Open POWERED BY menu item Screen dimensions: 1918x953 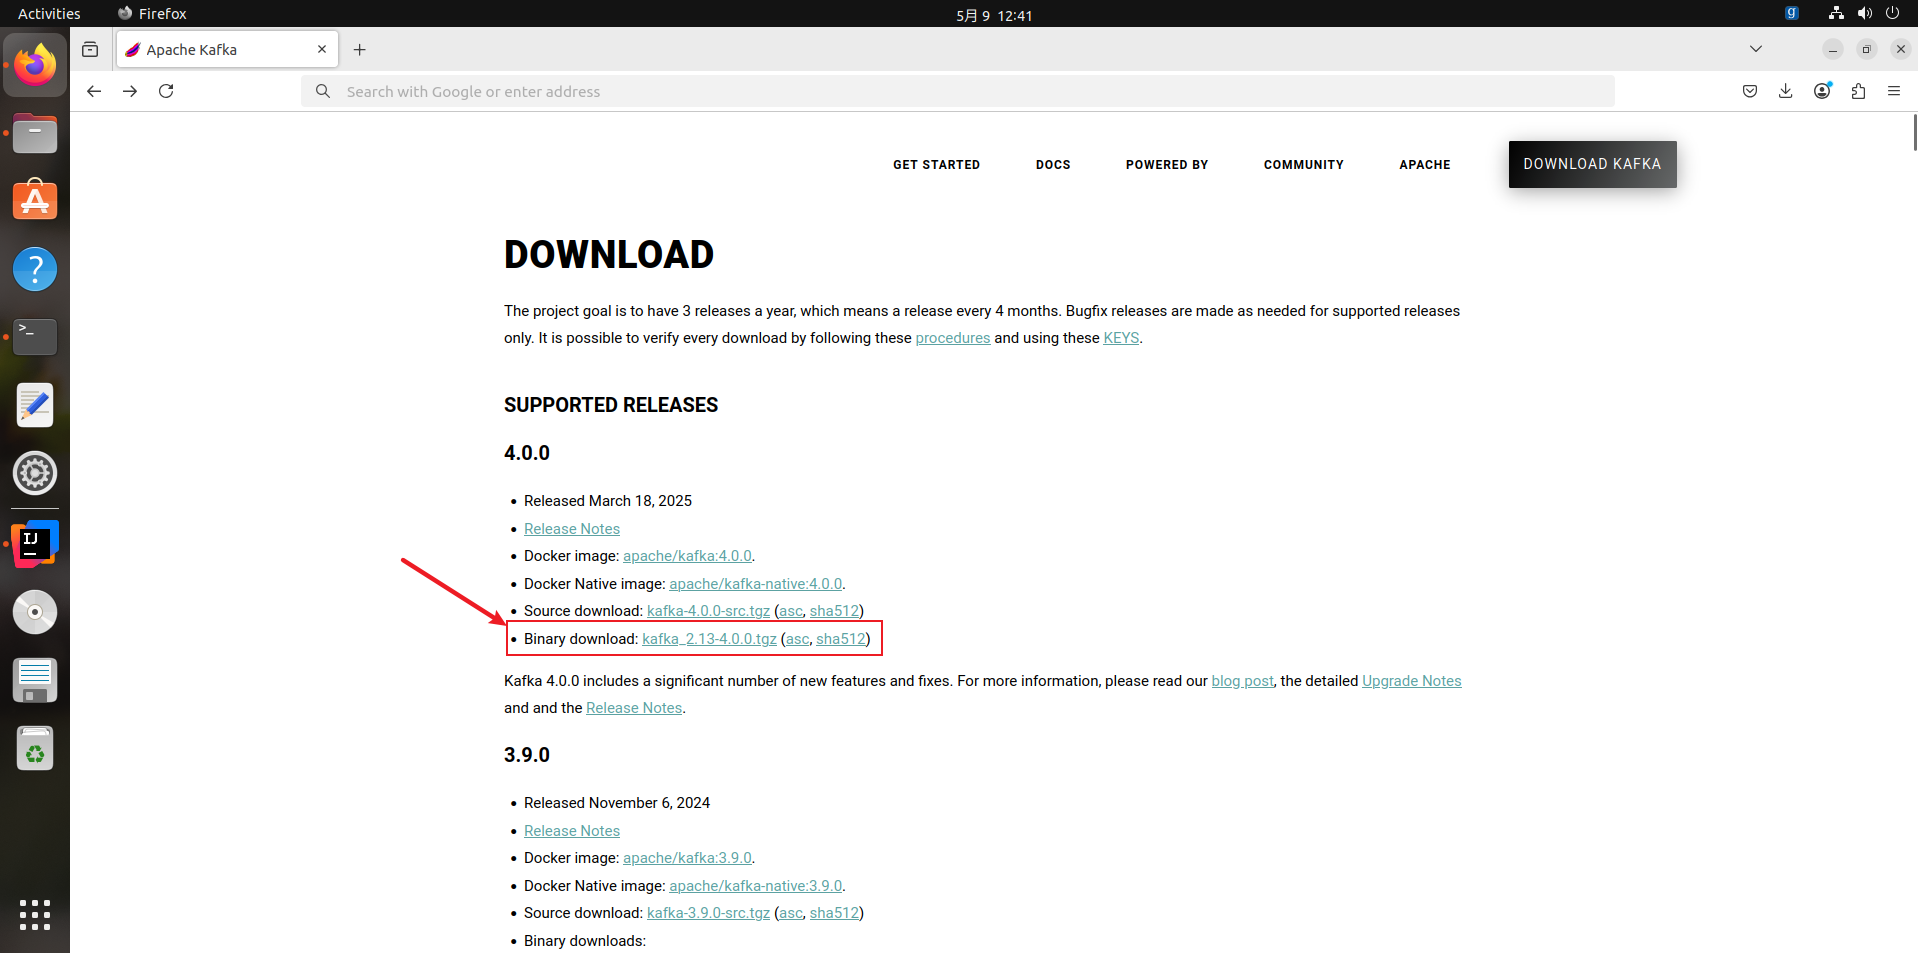pyautogui.click(x=1167, y=165)
